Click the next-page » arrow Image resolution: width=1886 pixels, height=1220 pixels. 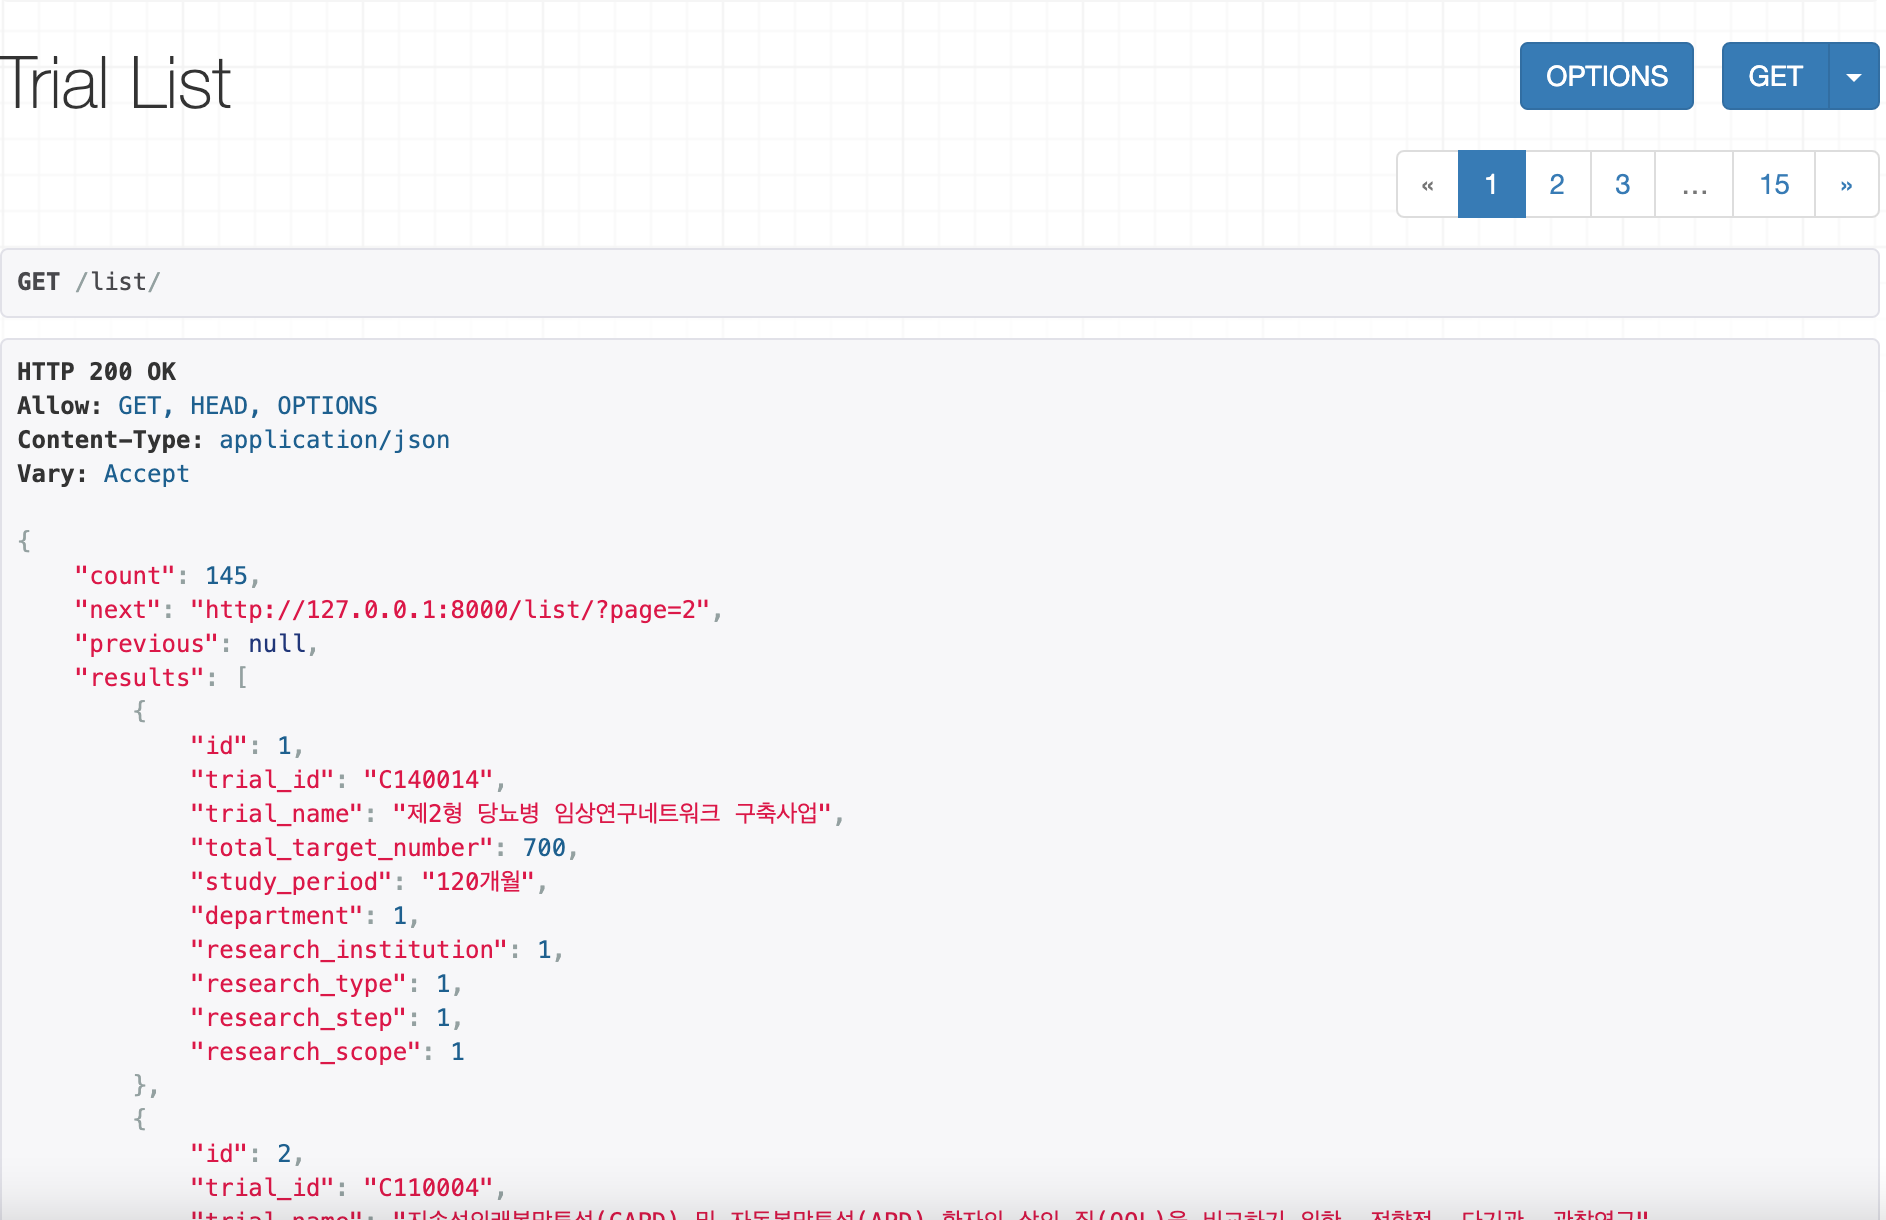[1846, 184]
